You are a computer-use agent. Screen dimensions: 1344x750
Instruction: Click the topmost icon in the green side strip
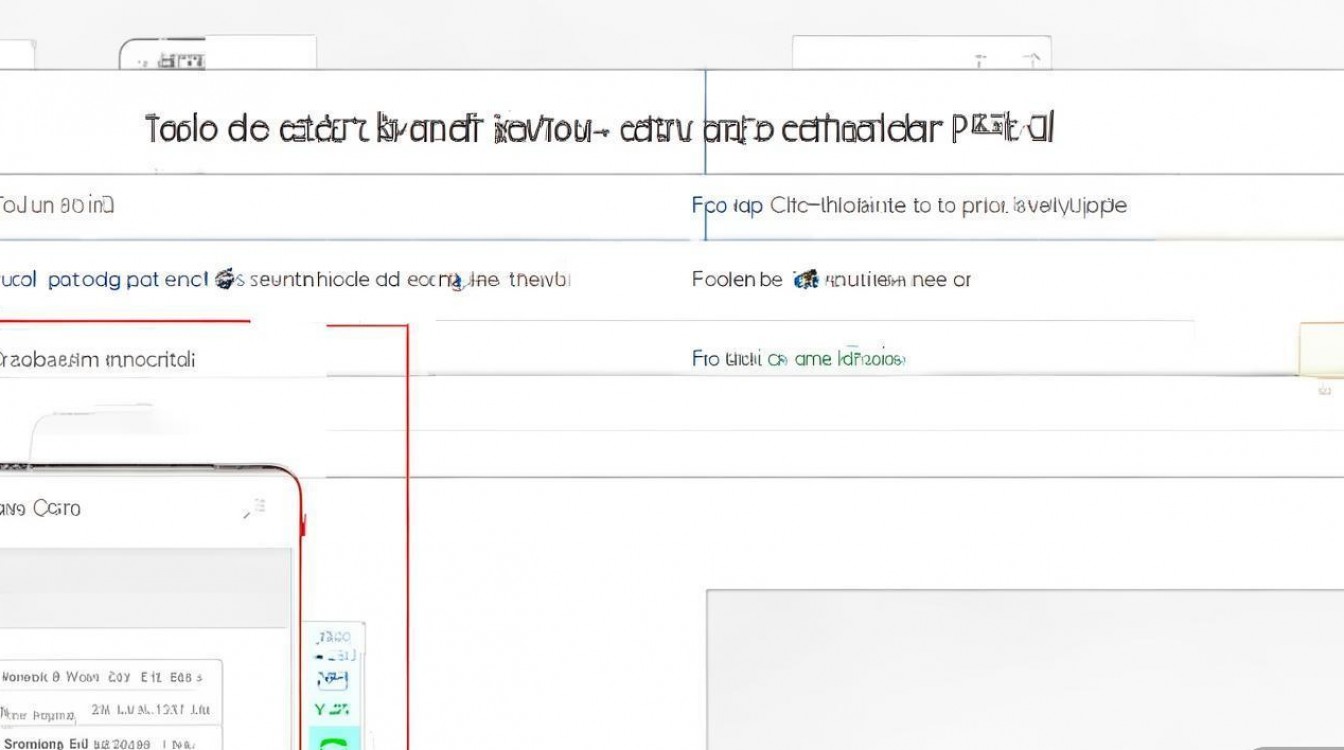333,637
